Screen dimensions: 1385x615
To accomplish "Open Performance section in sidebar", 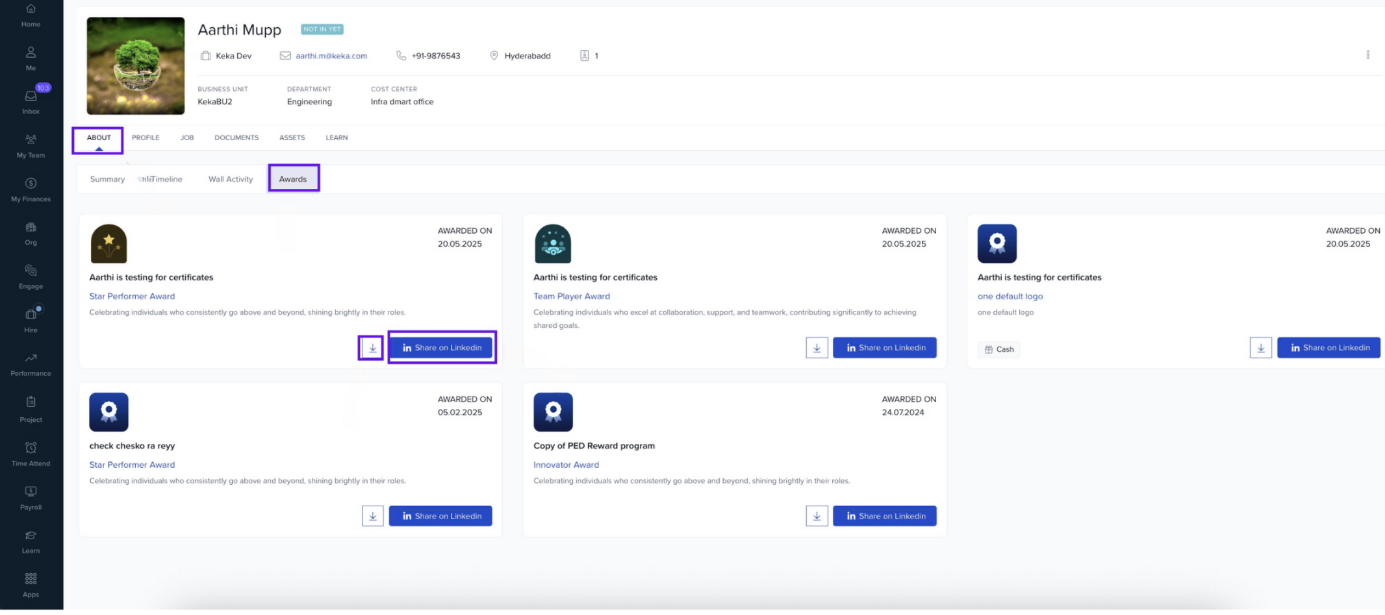I will (x=31, y=363).
